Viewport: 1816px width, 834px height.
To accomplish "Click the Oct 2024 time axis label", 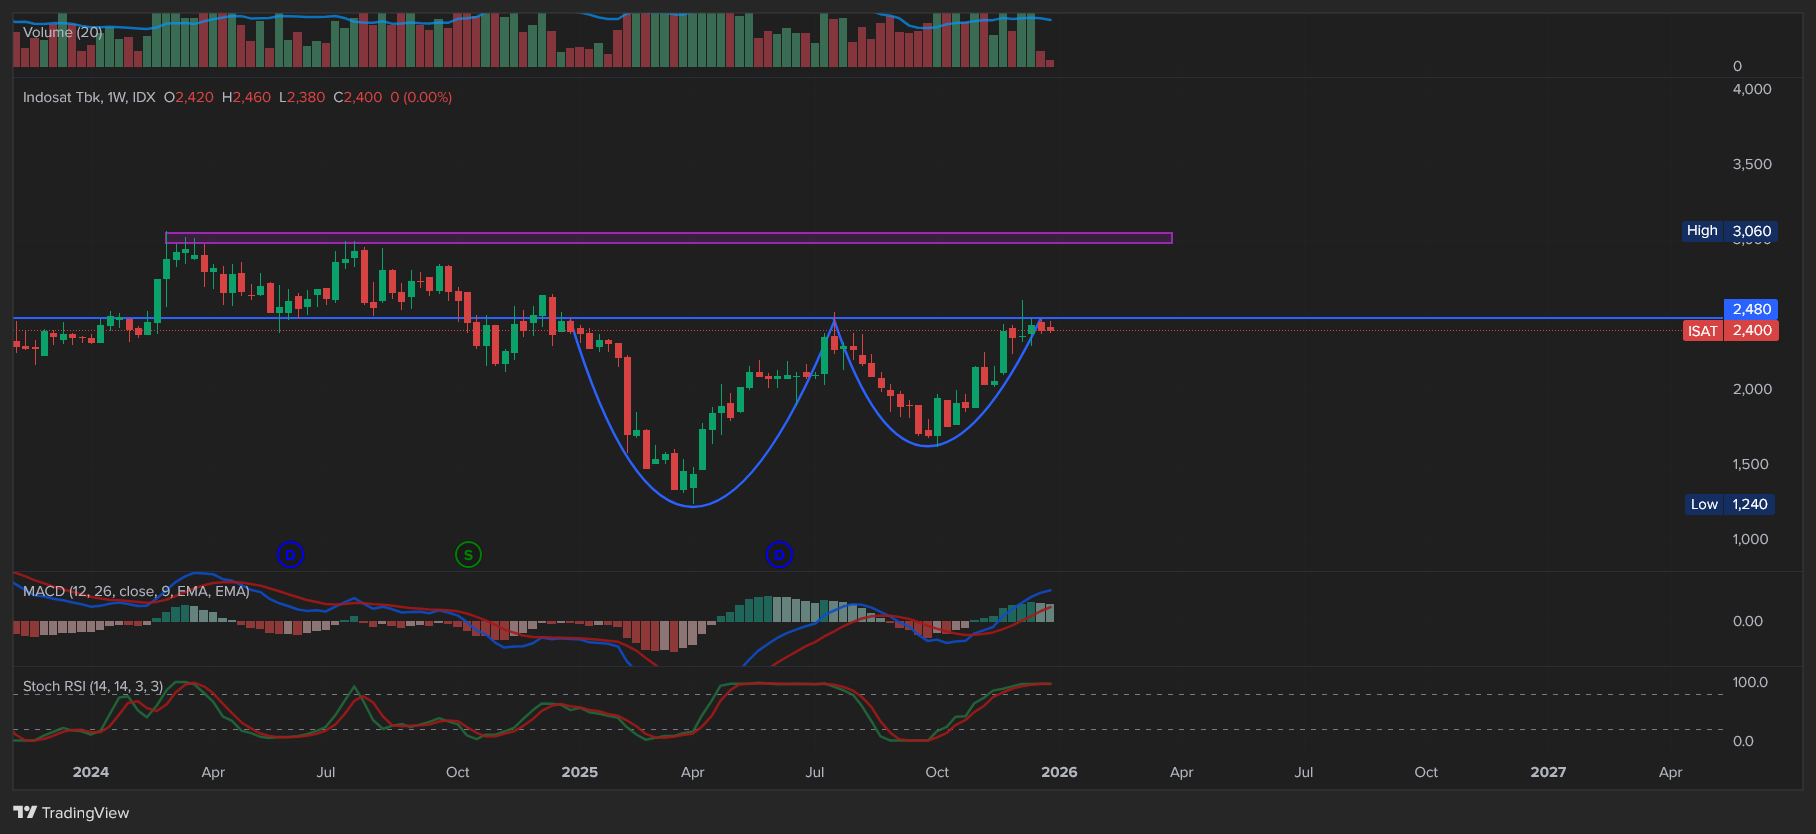I will coord(457,772).
